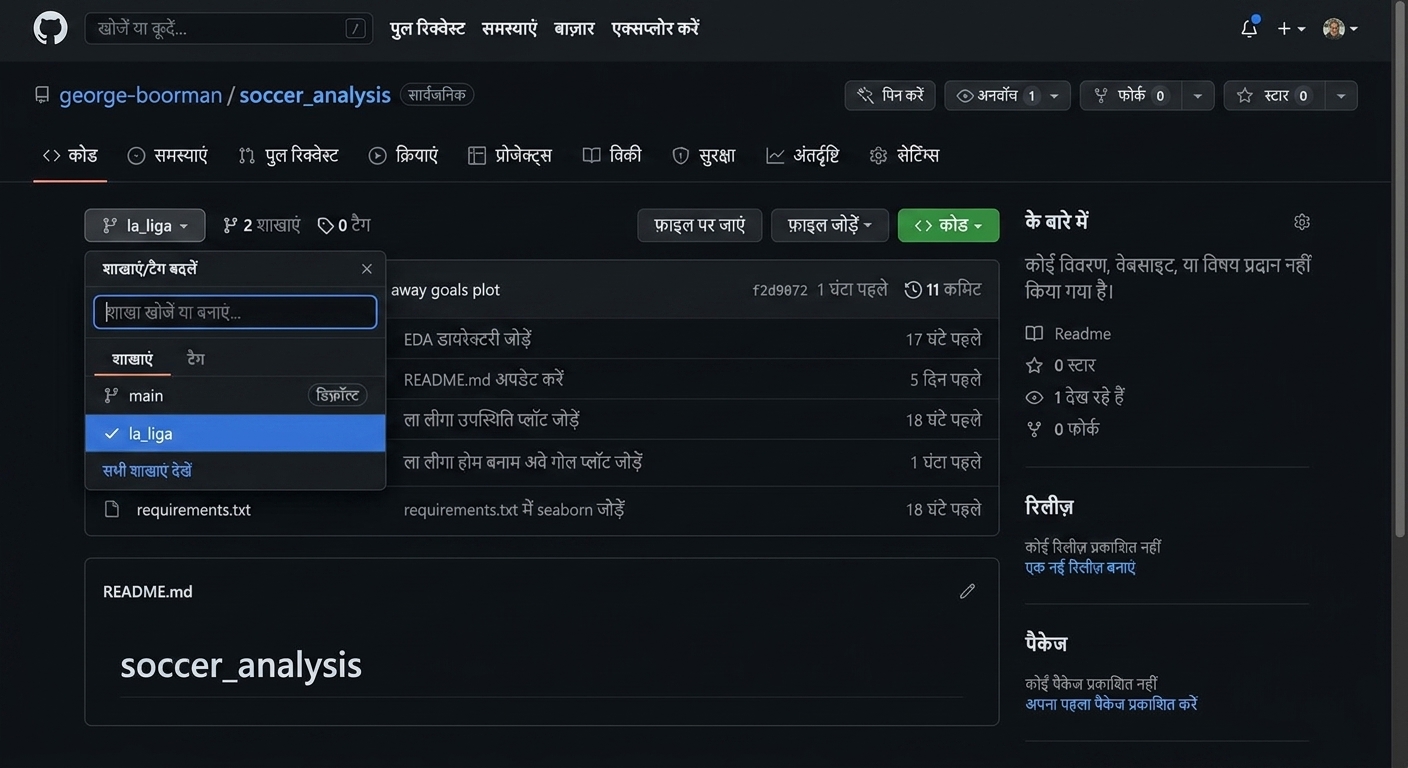1408x768 pixels.
Task: Click the slash shortcut key icon
Action: [x=355, y=29]
